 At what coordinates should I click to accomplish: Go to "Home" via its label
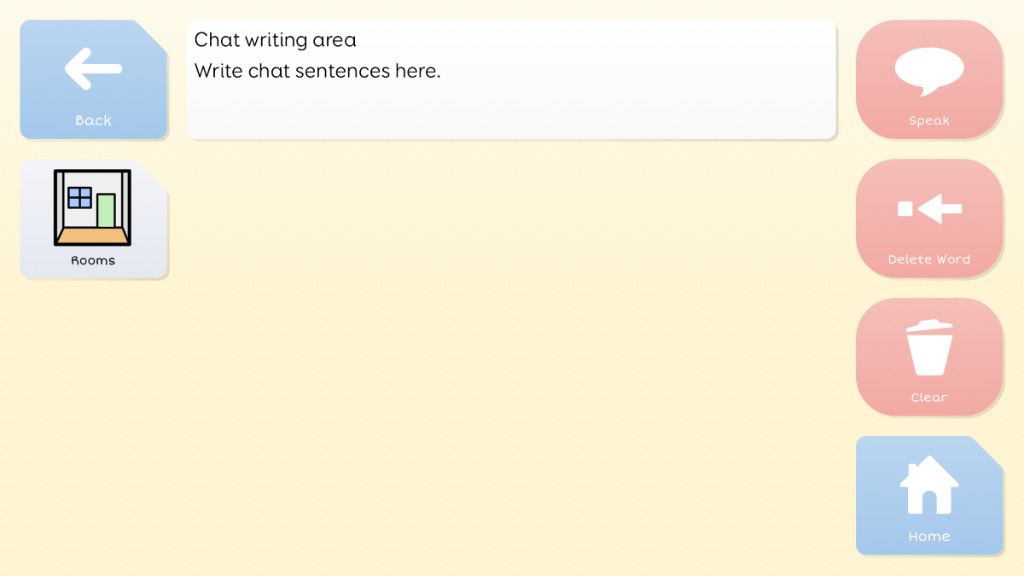pyautogui.click(x=929, y=537)
